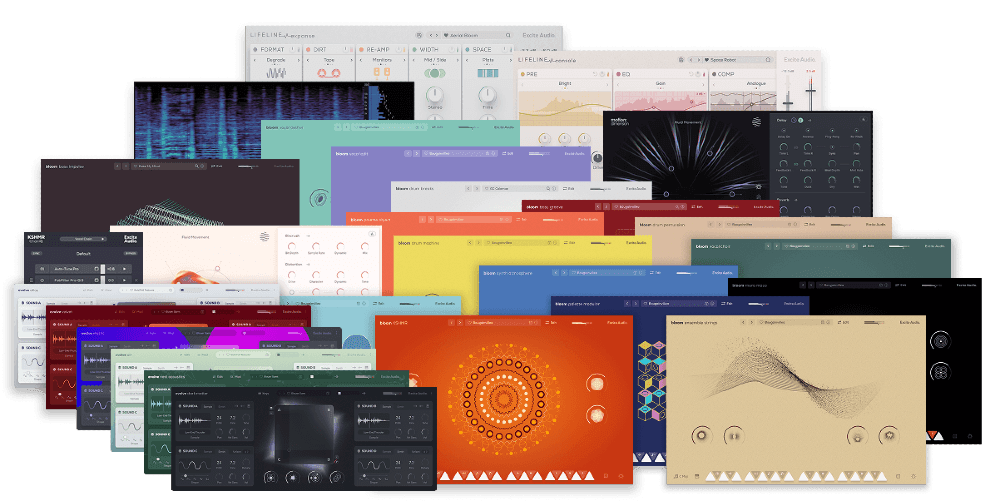The height and width of the screenshot is (501, 1000).
Task: Click Sound A waveform in dark Evolve window
Action: click(x=194, y=421)
